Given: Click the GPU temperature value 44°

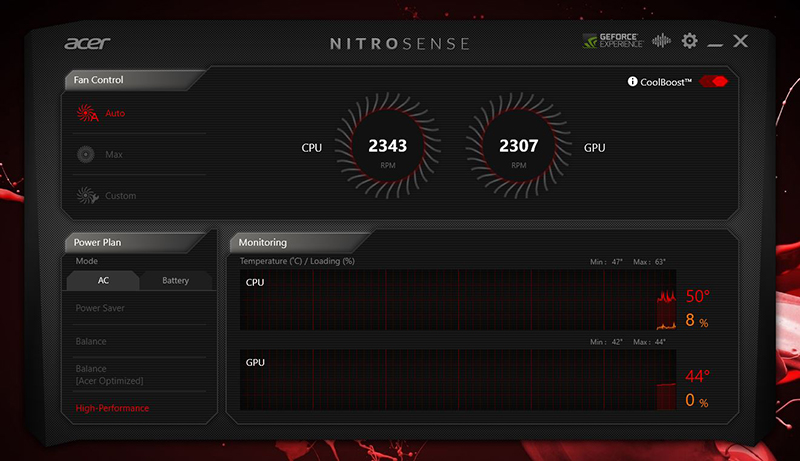Looking at the screenshot, I should click(697, 376).
